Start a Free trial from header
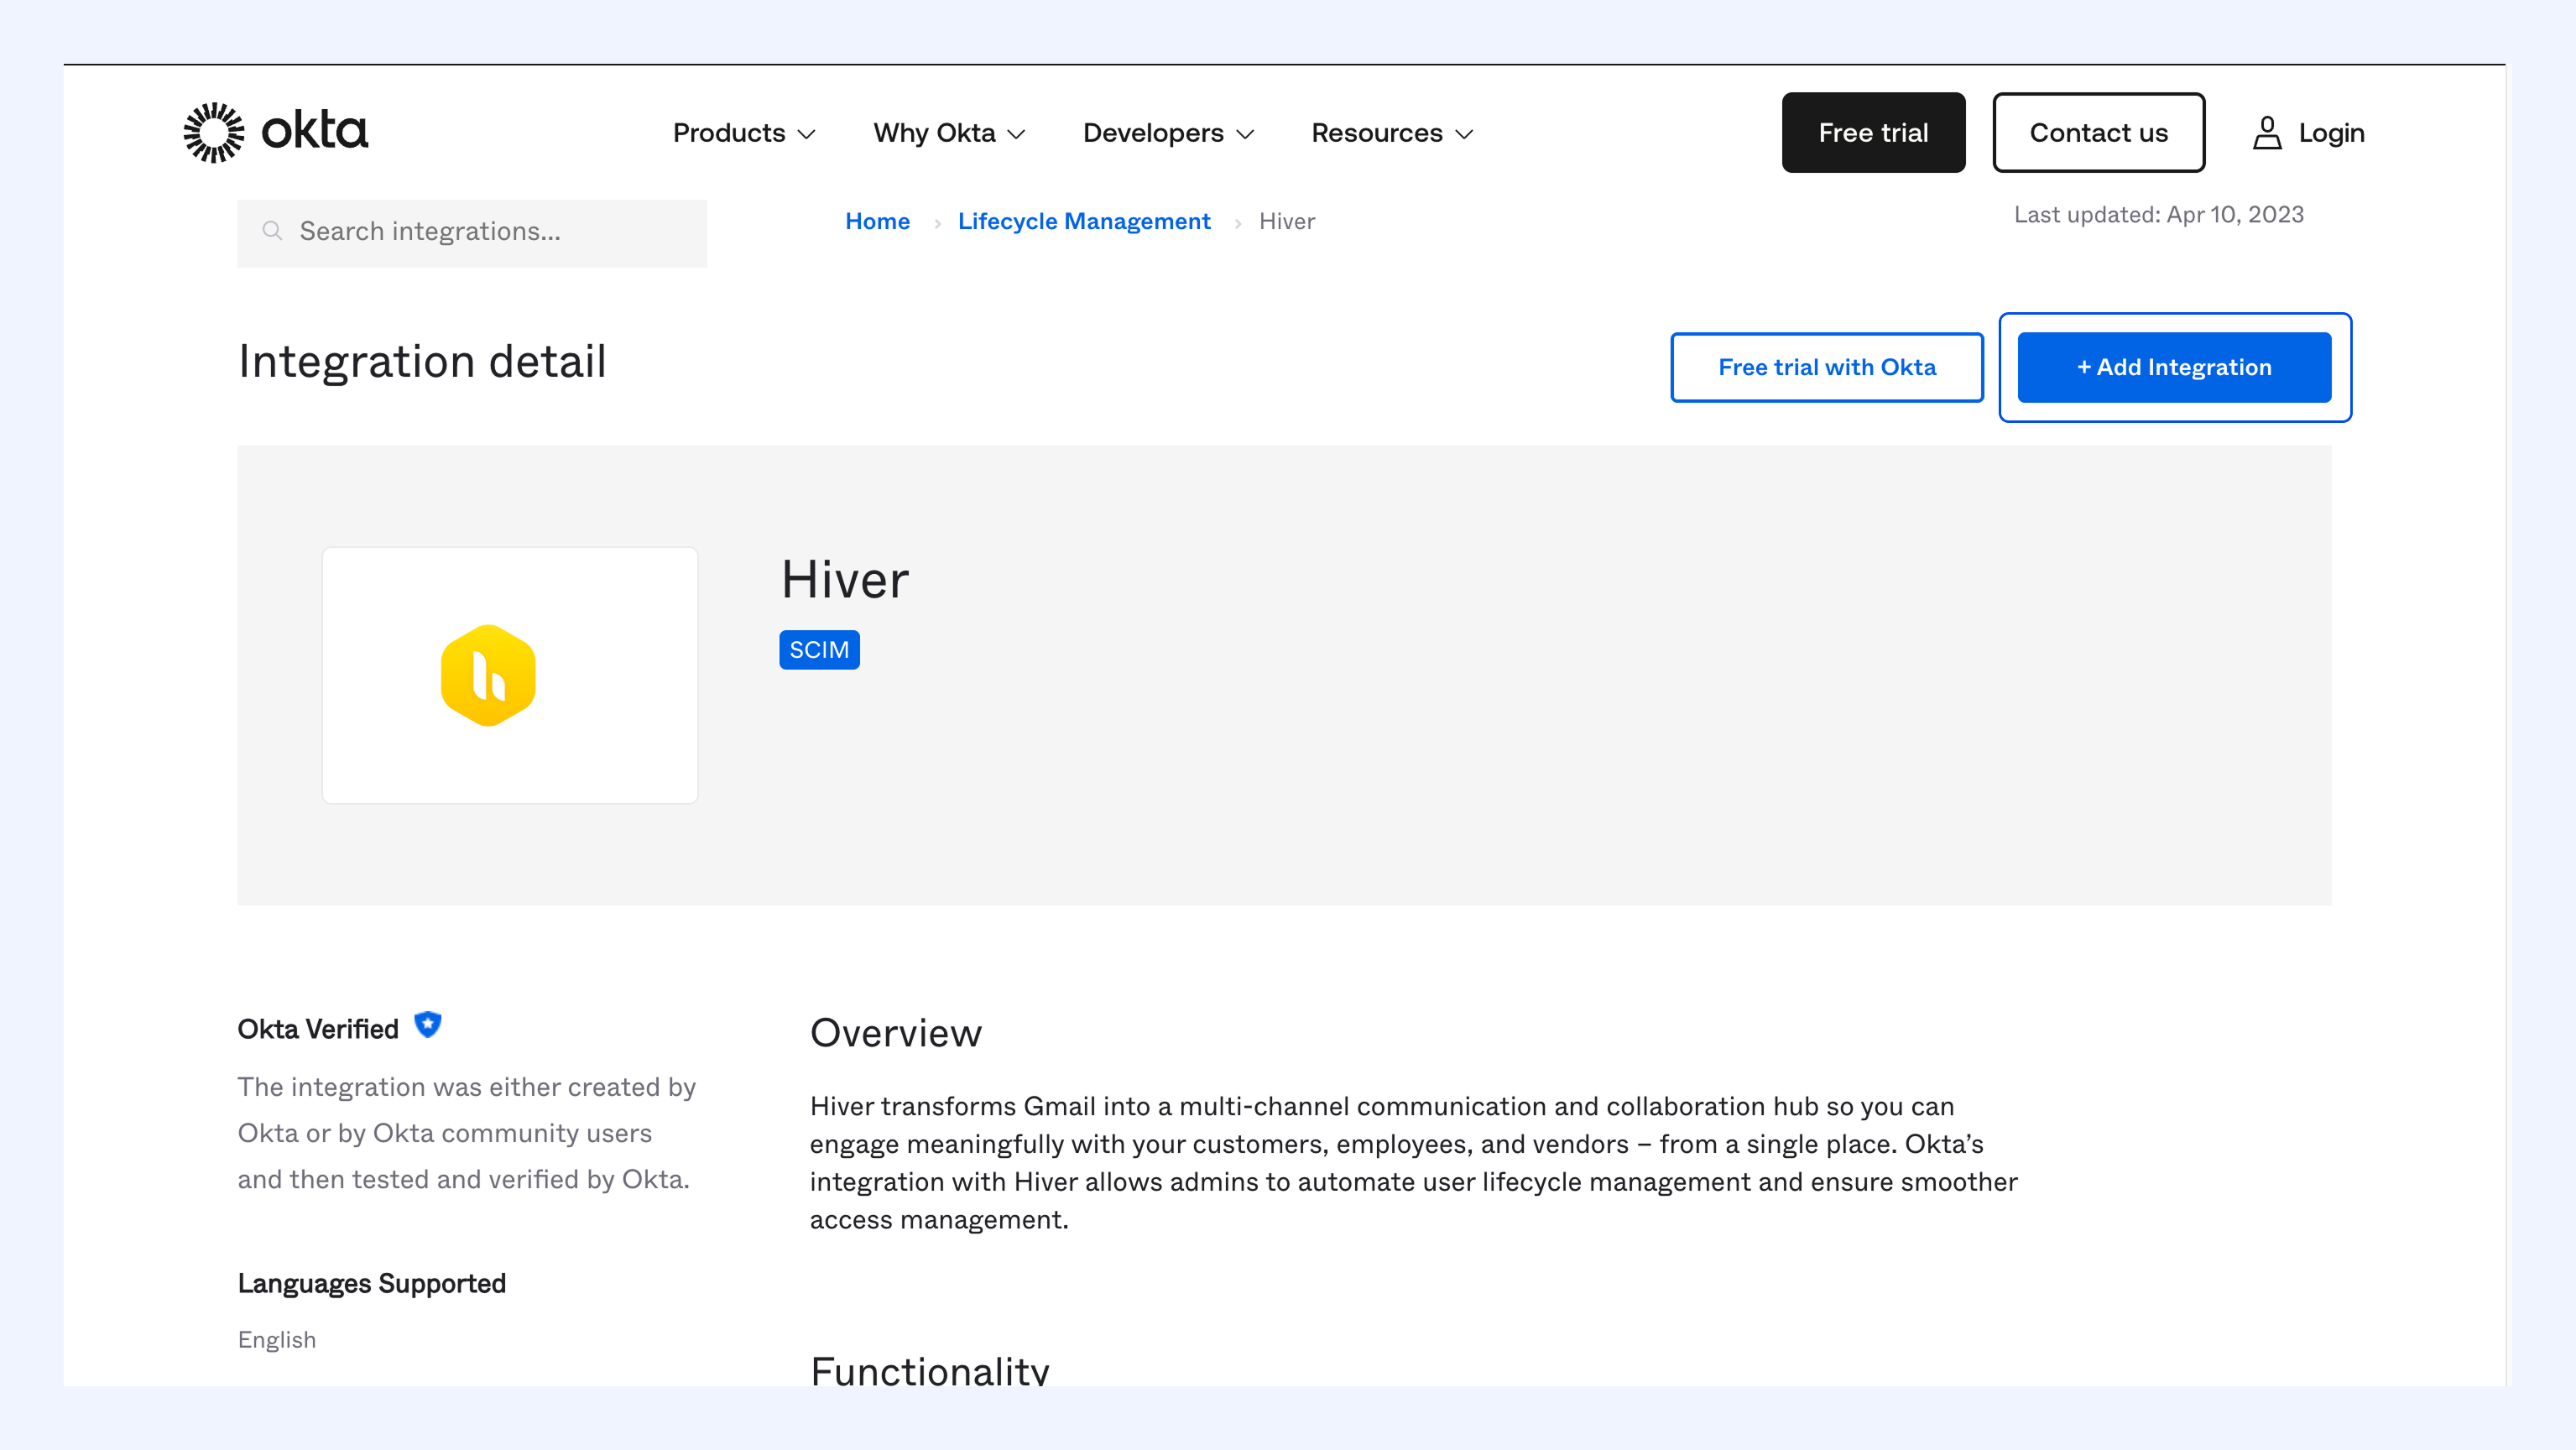 point(1873,133)
